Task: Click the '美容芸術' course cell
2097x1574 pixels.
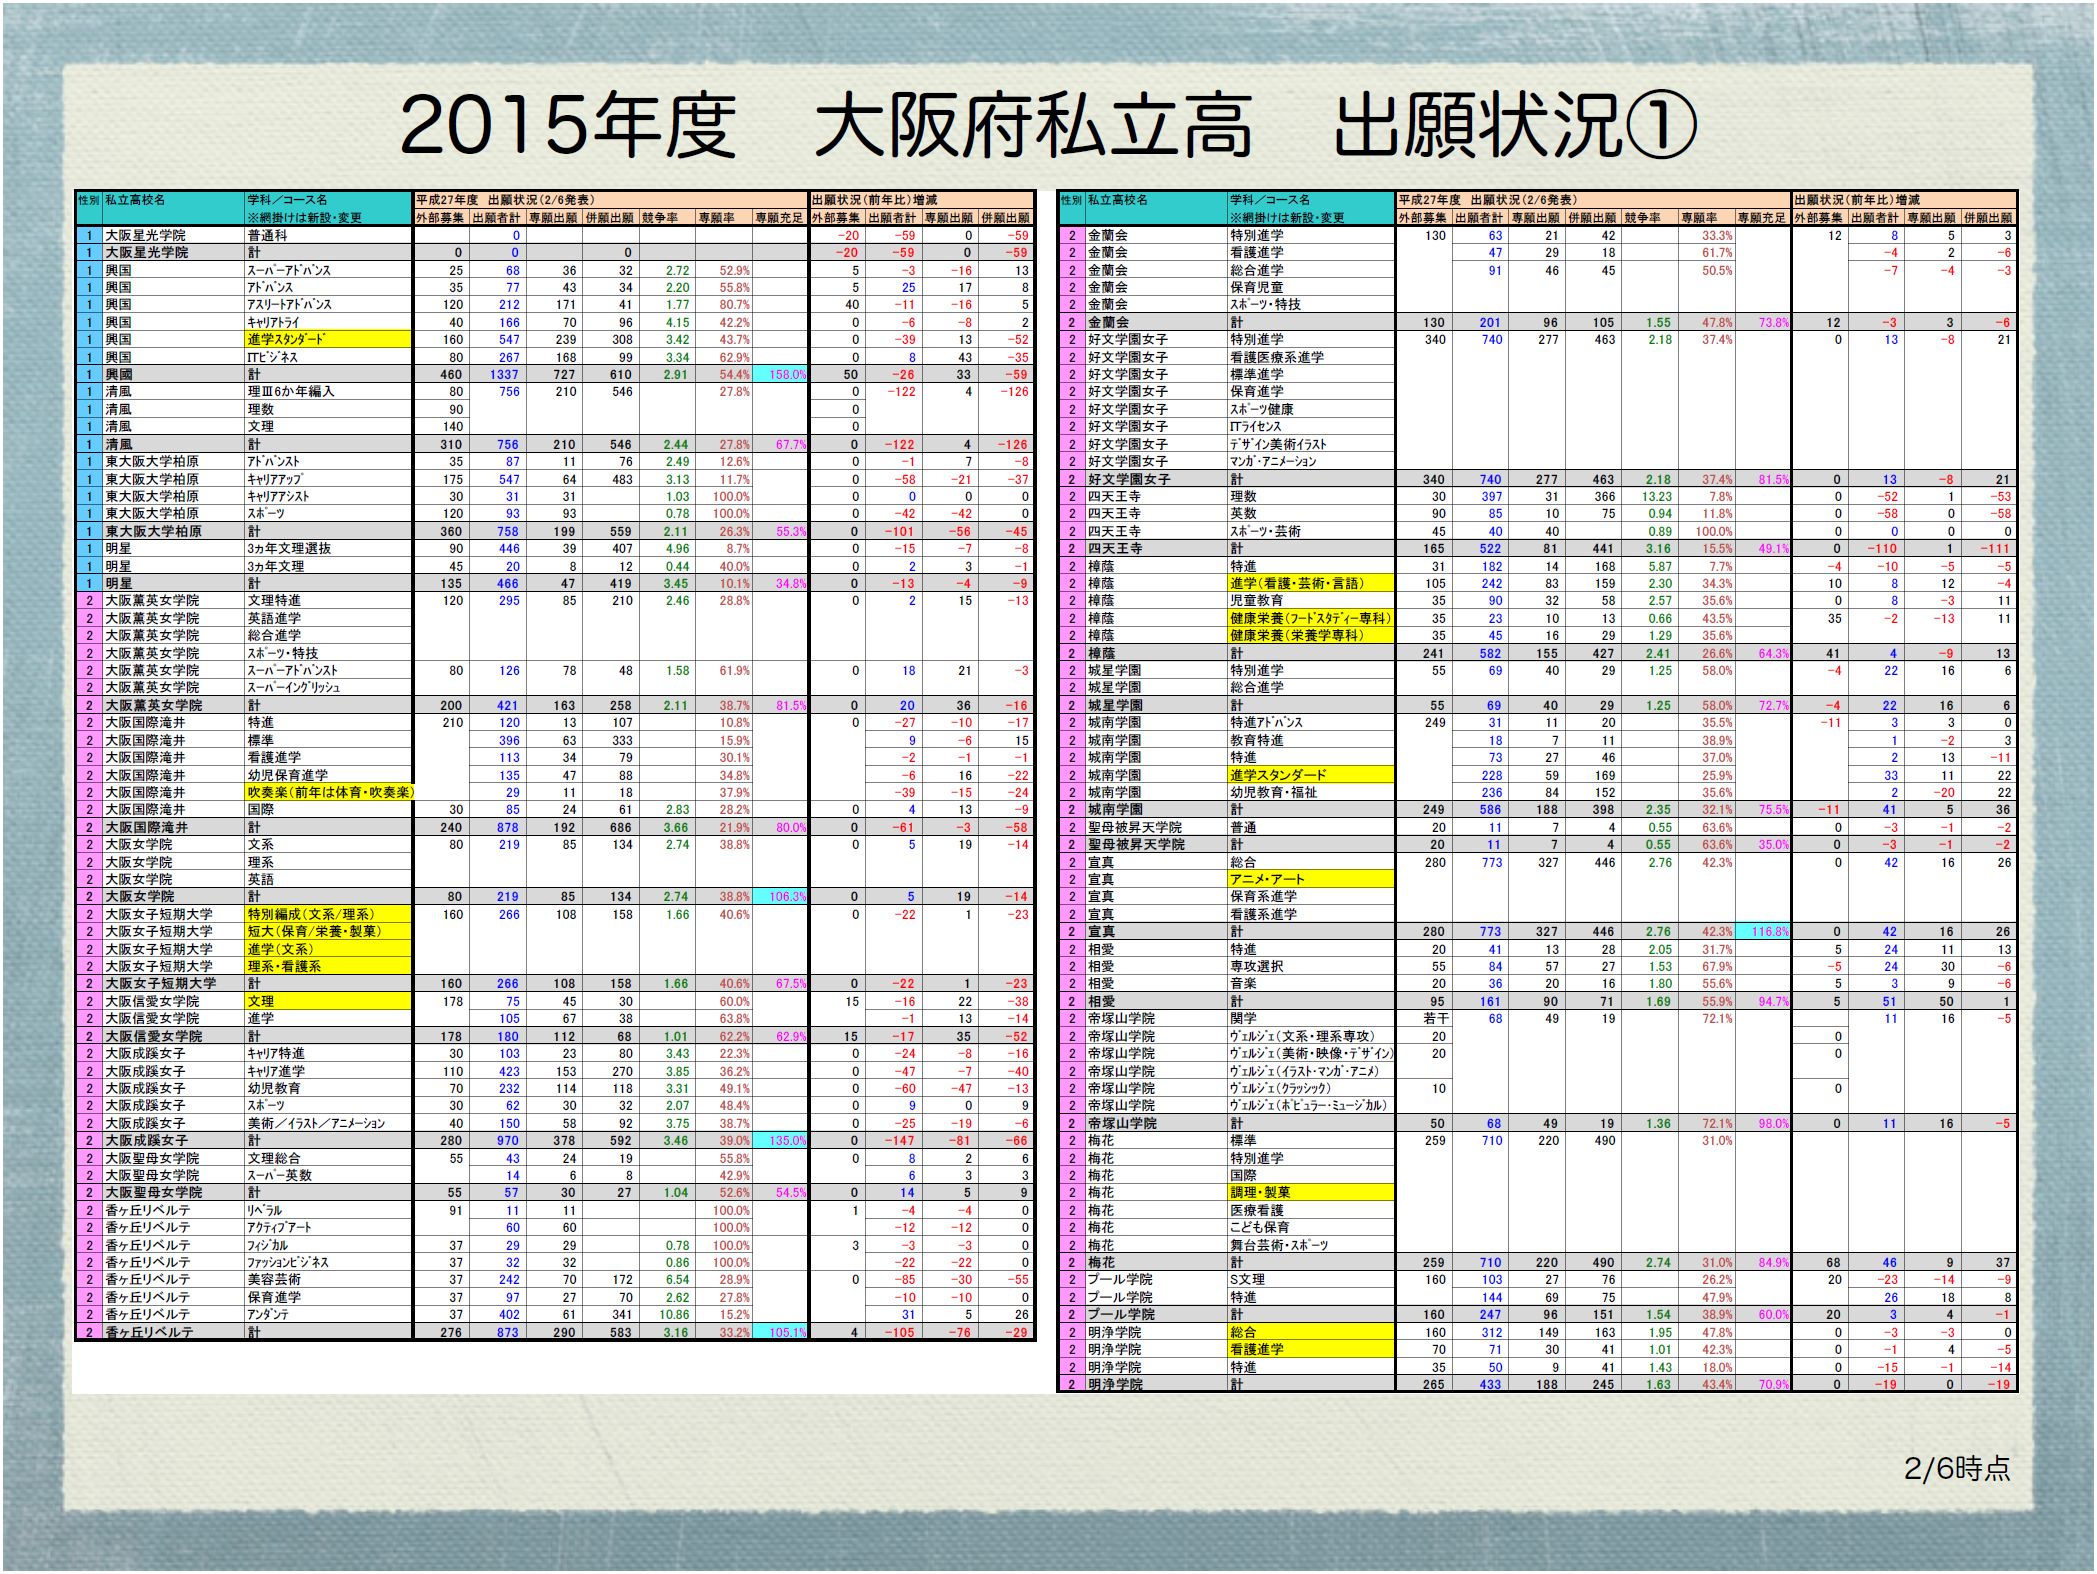Action: click(x=329, y=1279)
